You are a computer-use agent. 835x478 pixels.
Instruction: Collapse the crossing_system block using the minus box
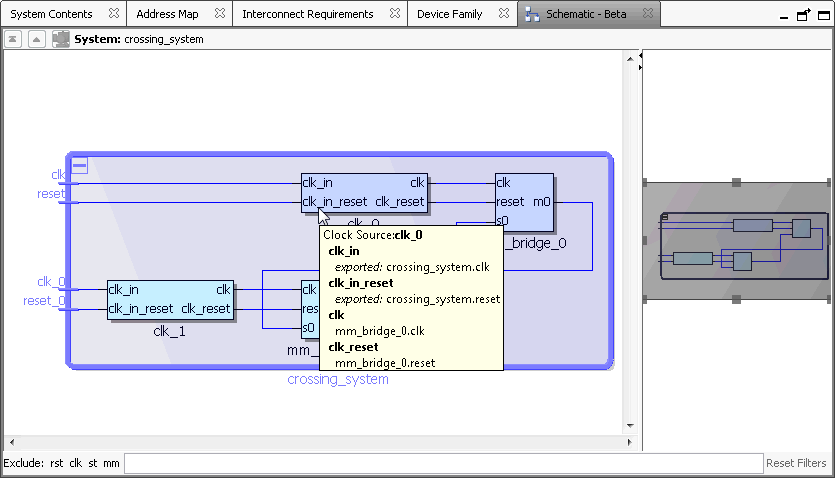click(x=80, y=166)
